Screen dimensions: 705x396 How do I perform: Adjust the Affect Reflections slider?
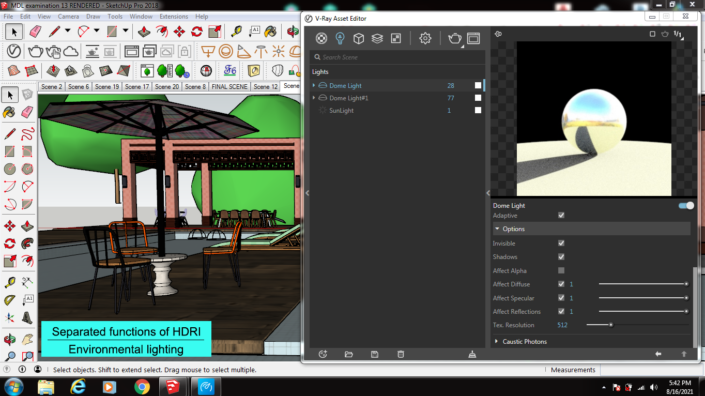[x=643, y=311]
